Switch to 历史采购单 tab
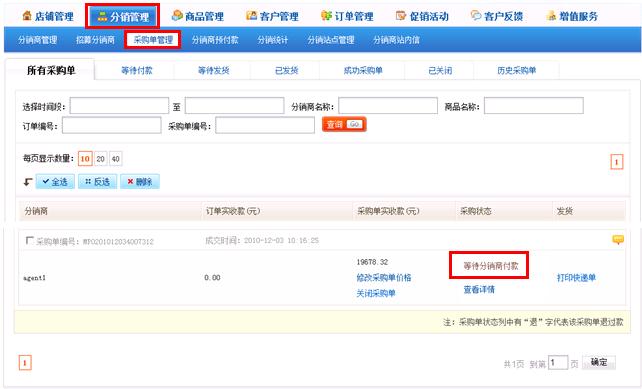642x389 pixels. (x=516, y=71)
